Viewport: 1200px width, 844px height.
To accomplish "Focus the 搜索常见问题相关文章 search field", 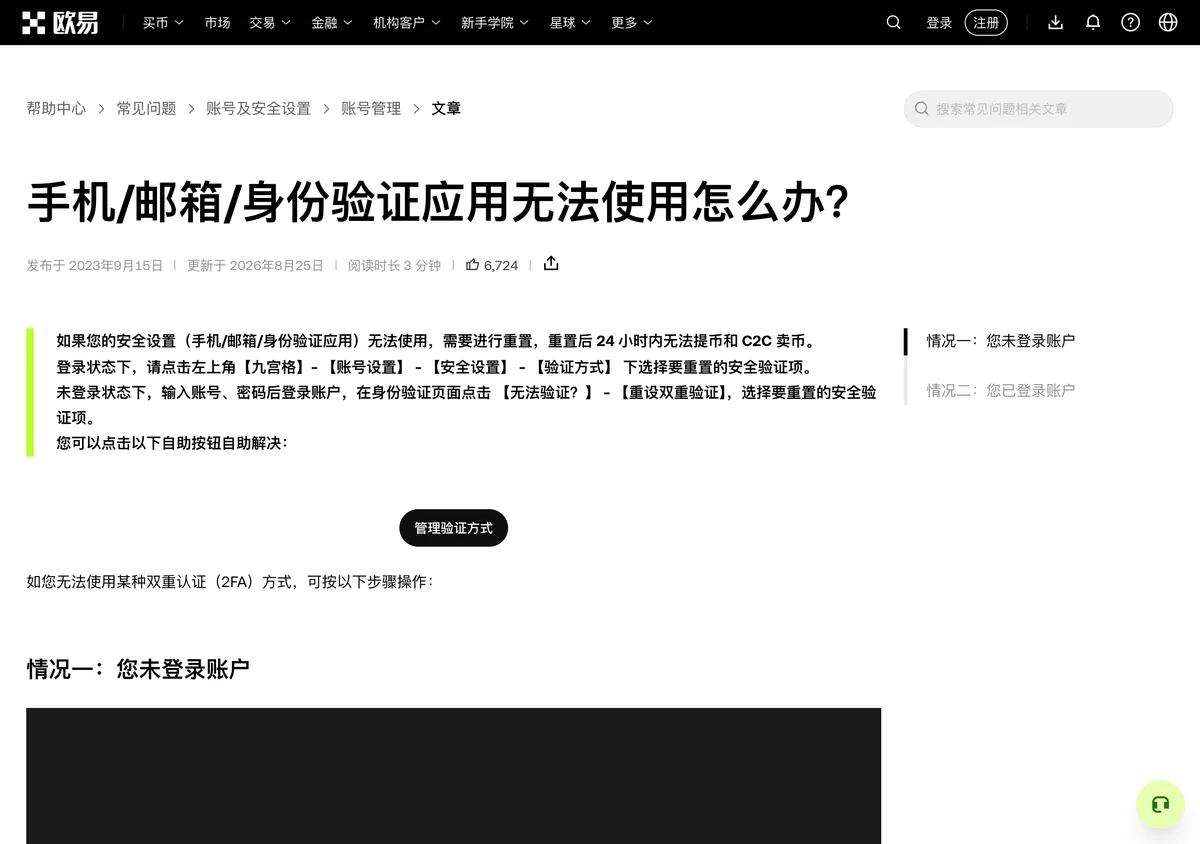I will coord(1038,109).
